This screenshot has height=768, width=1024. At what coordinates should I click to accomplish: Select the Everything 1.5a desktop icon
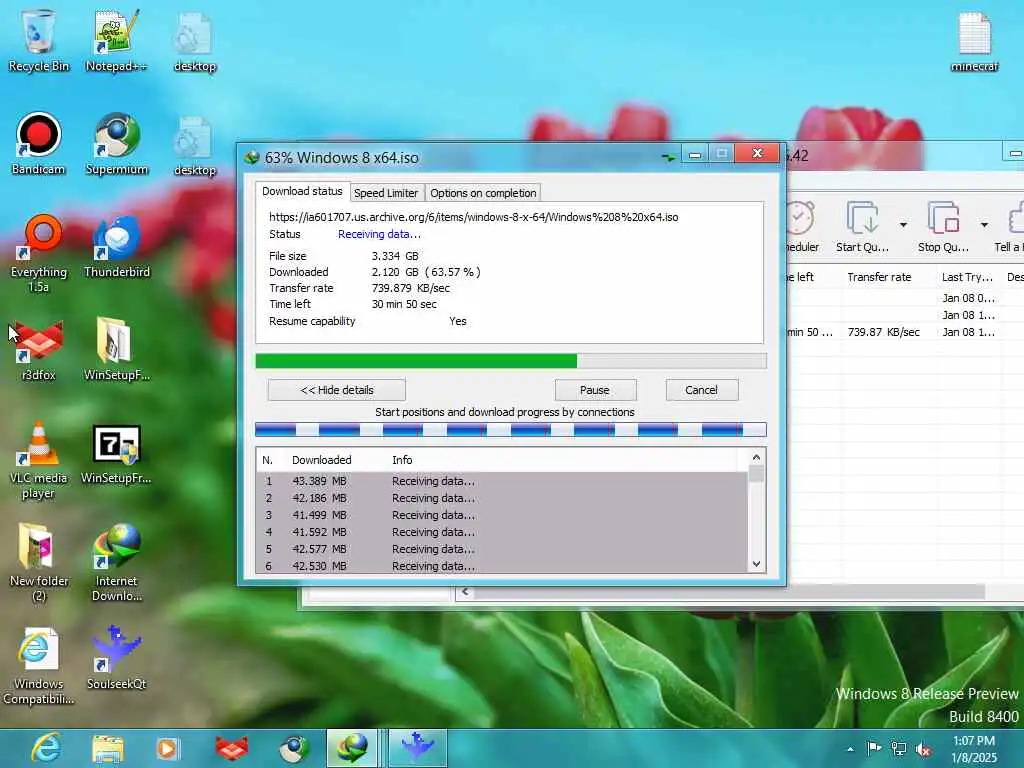click(38, 253)
